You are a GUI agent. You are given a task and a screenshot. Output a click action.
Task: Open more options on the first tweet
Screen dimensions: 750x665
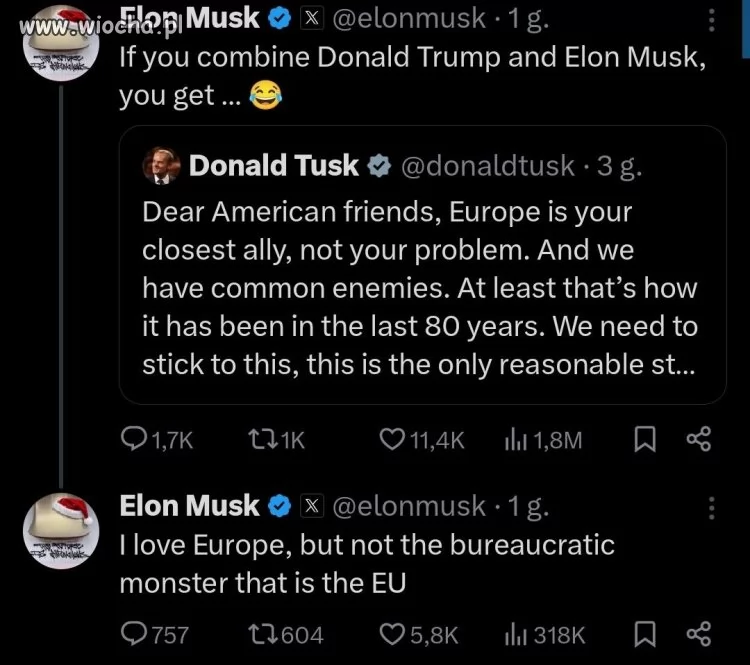[711, 22]
